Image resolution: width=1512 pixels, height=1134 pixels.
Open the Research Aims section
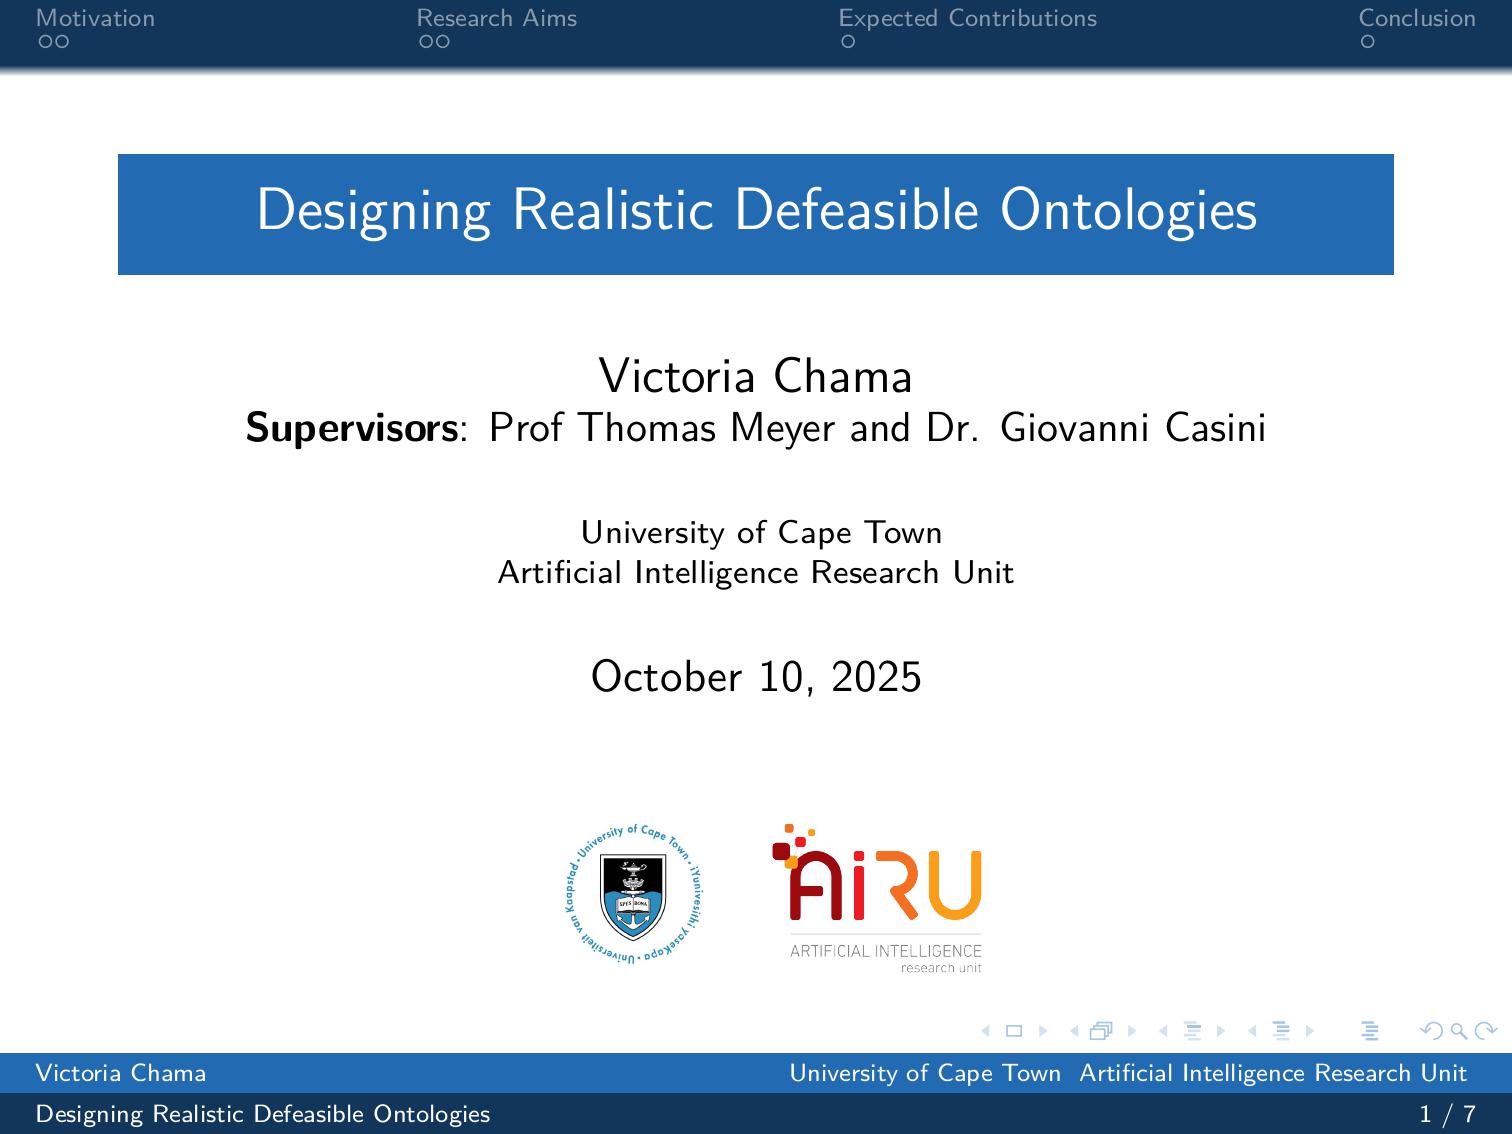[496, 18]
